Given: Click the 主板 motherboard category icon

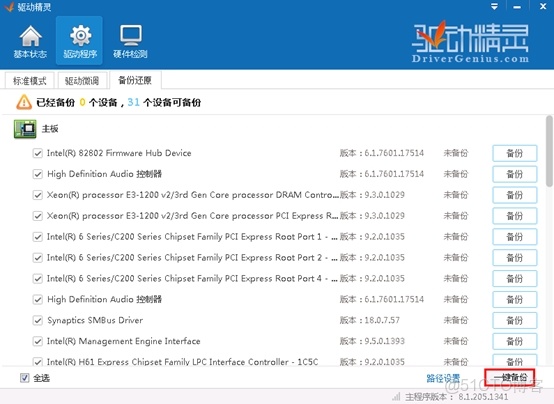Looking at the screenshot, I should point(25,129).
